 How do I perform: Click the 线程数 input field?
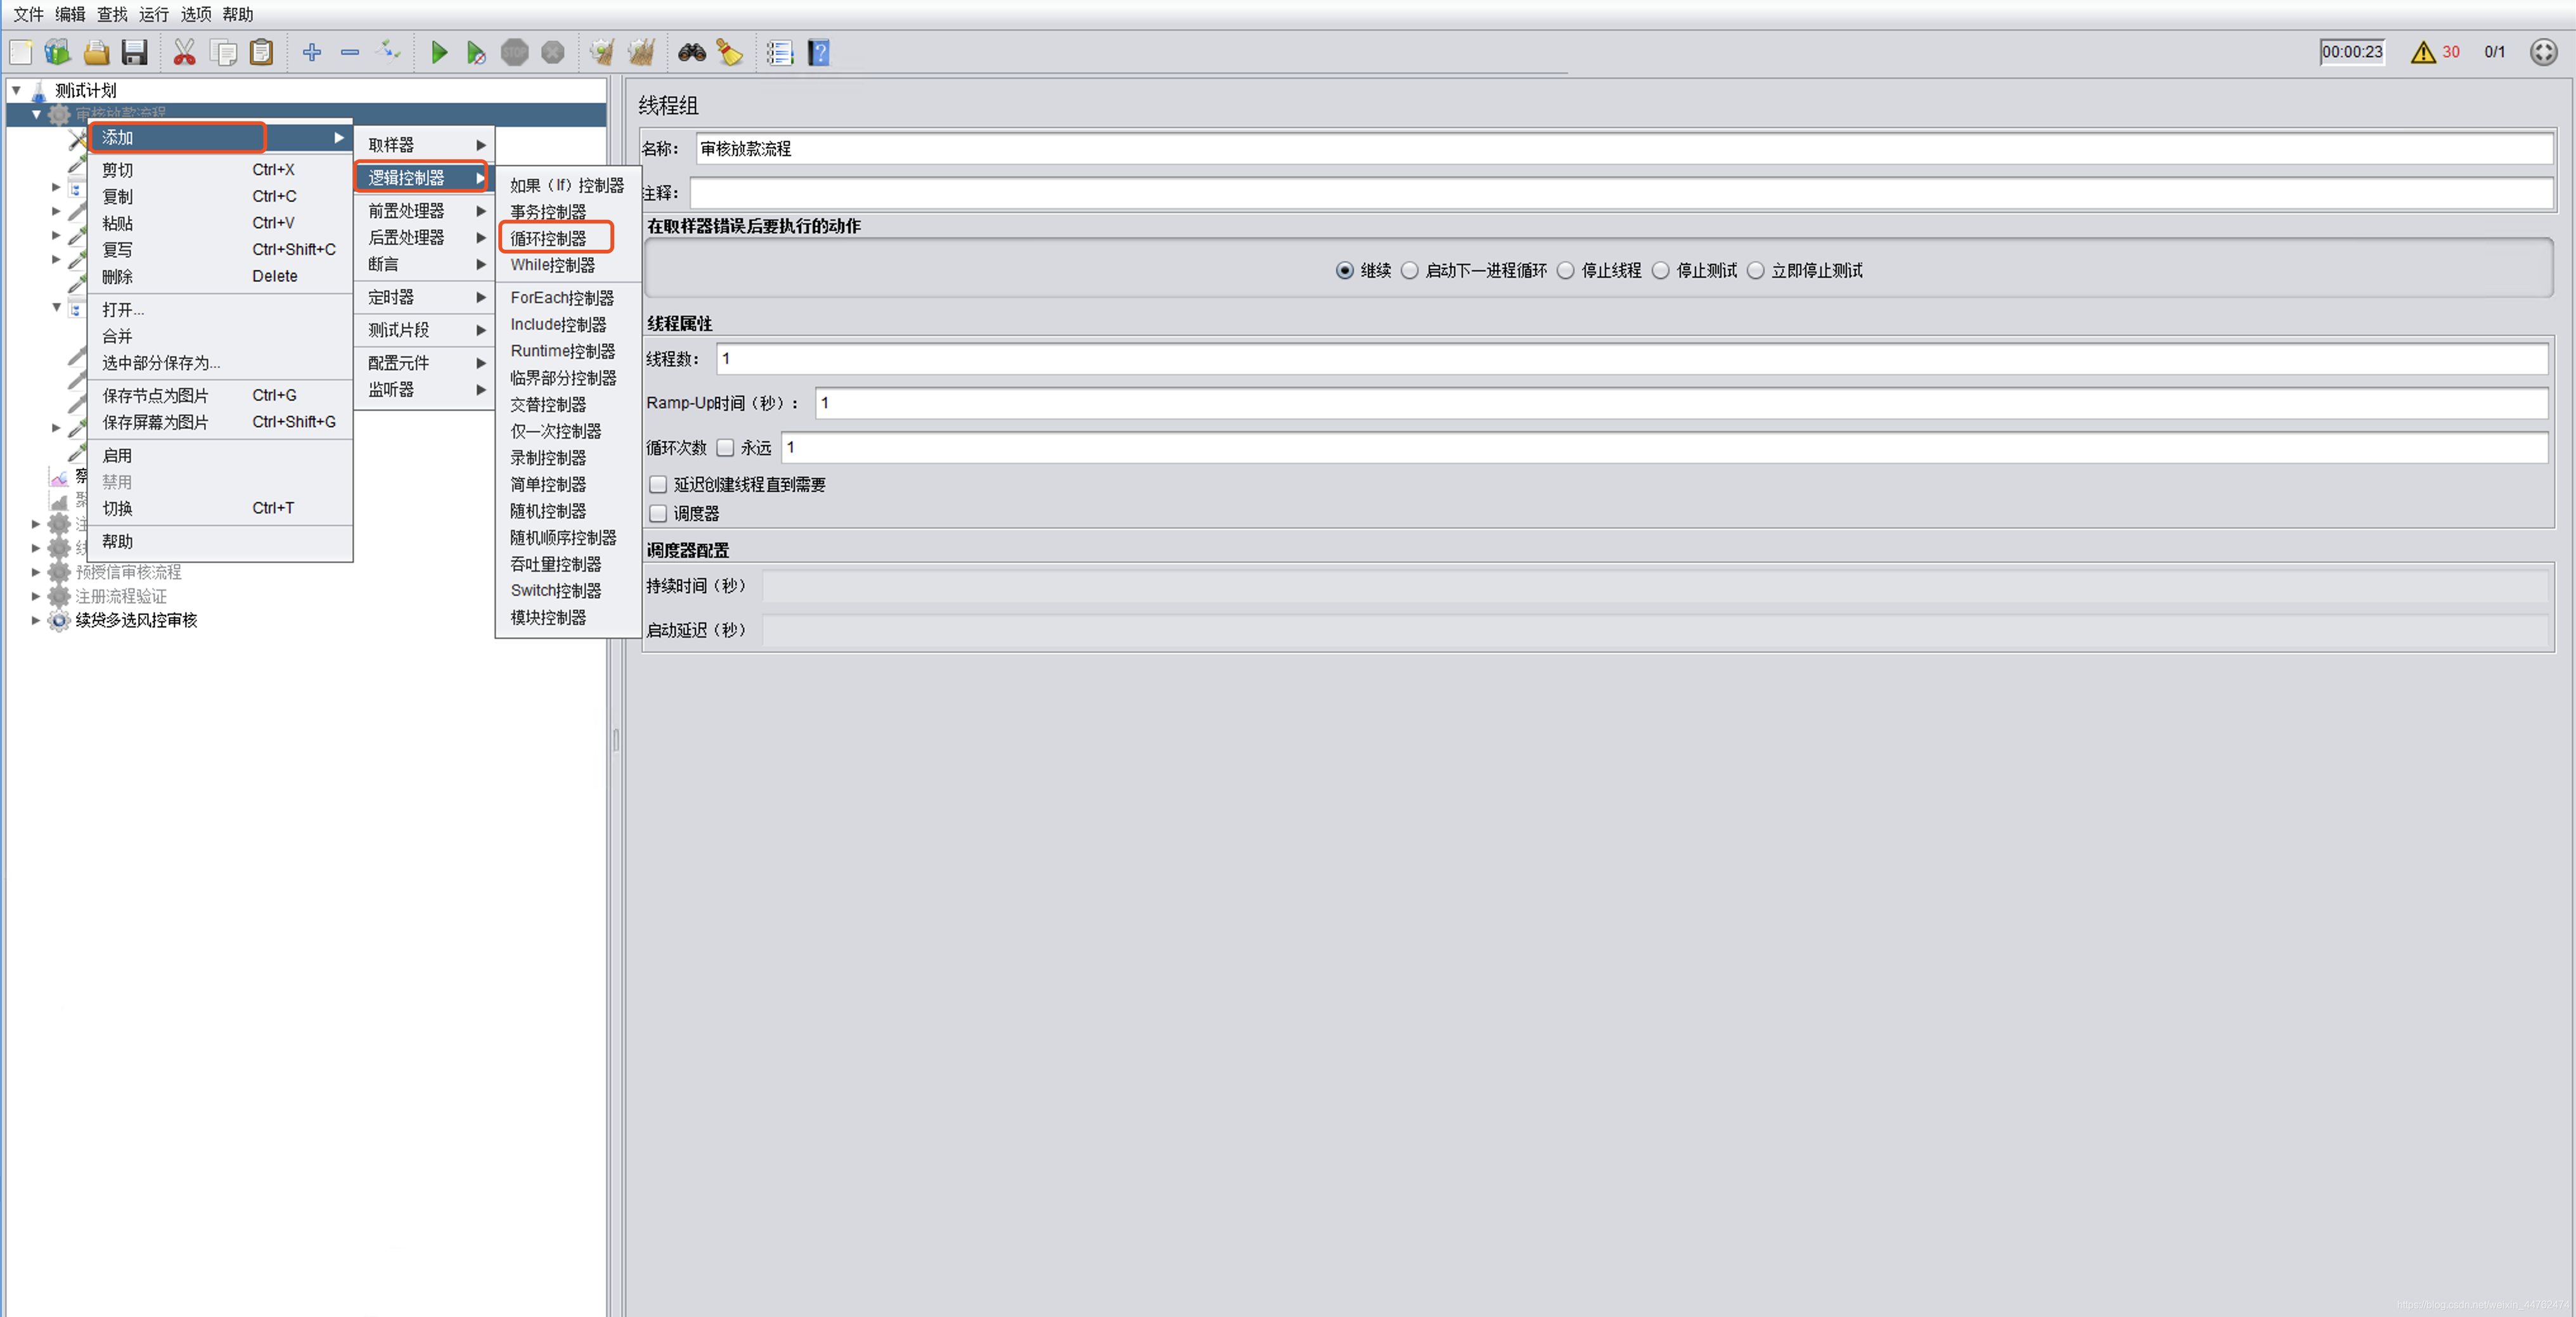coord(1632,359)
